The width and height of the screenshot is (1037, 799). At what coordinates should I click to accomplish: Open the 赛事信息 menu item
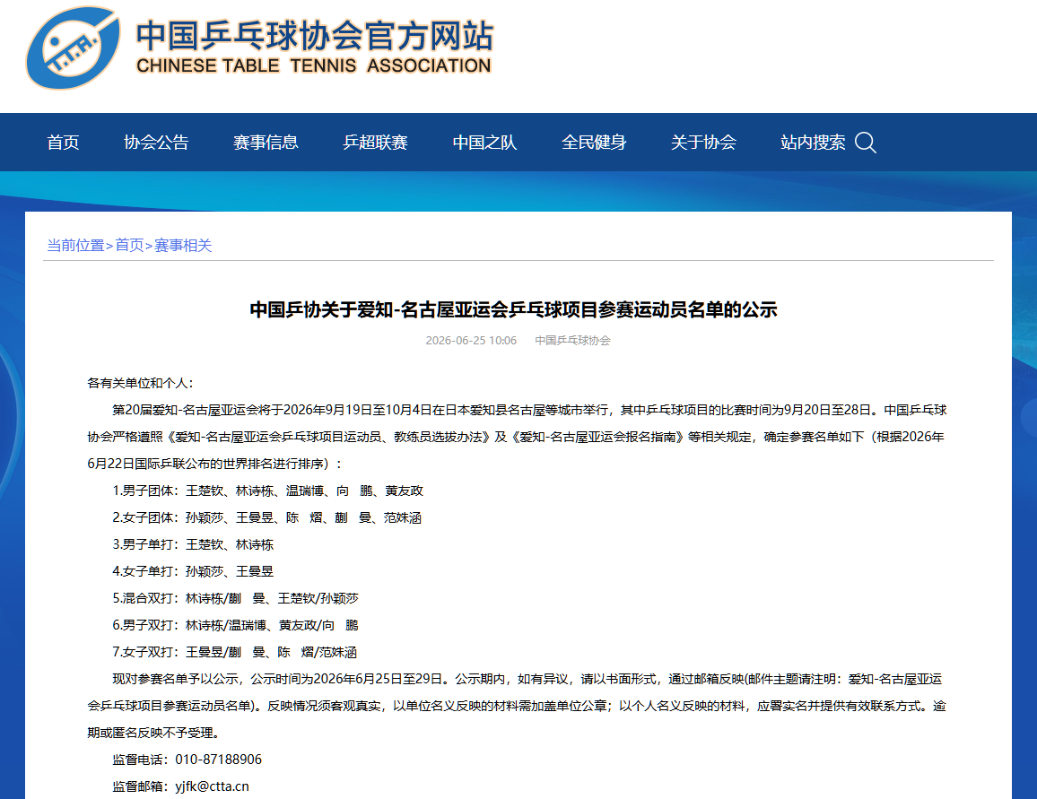(265, 142)
